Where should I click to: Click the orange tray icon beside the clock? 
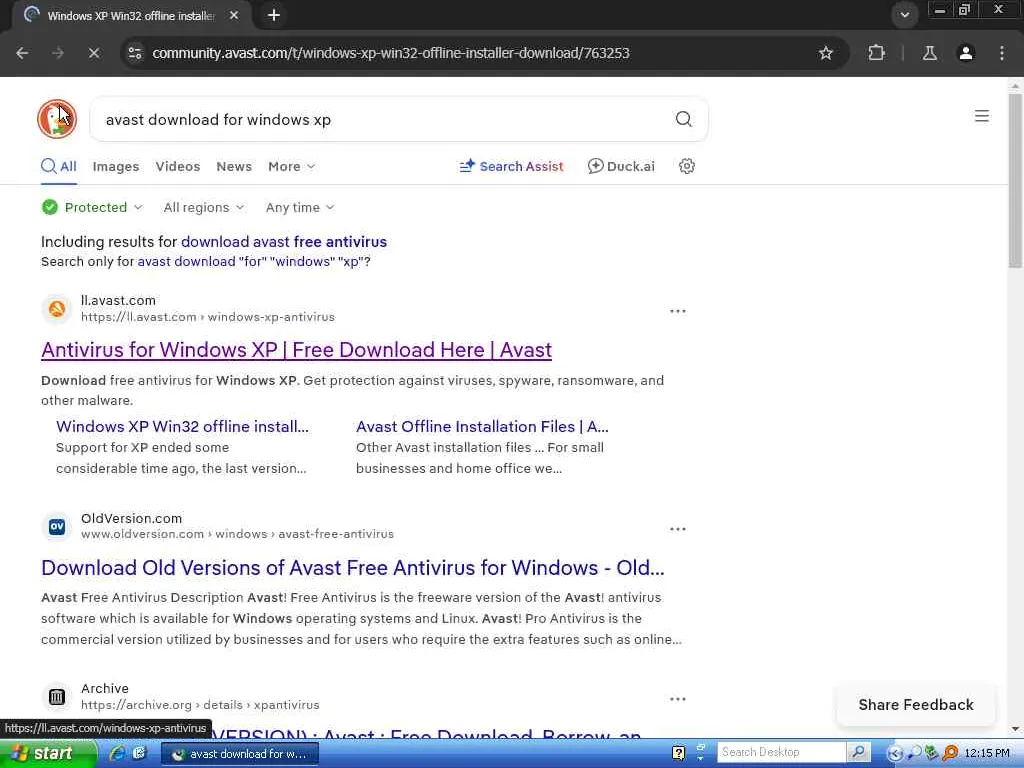click(950, 753)
